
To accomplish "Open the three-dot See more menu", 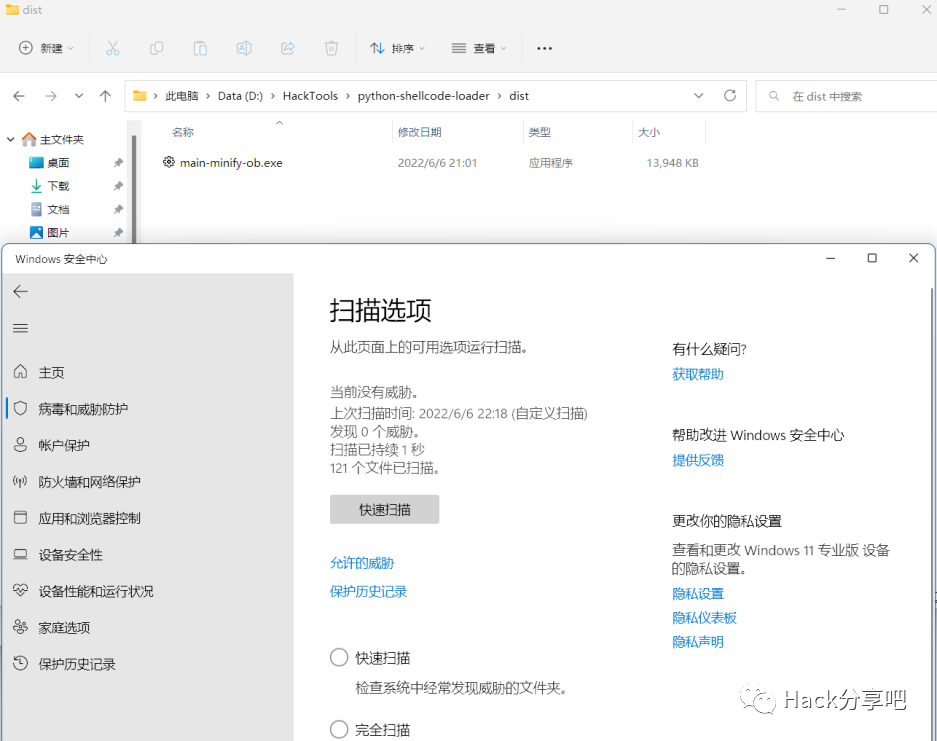I will click(x=544, y=48).
